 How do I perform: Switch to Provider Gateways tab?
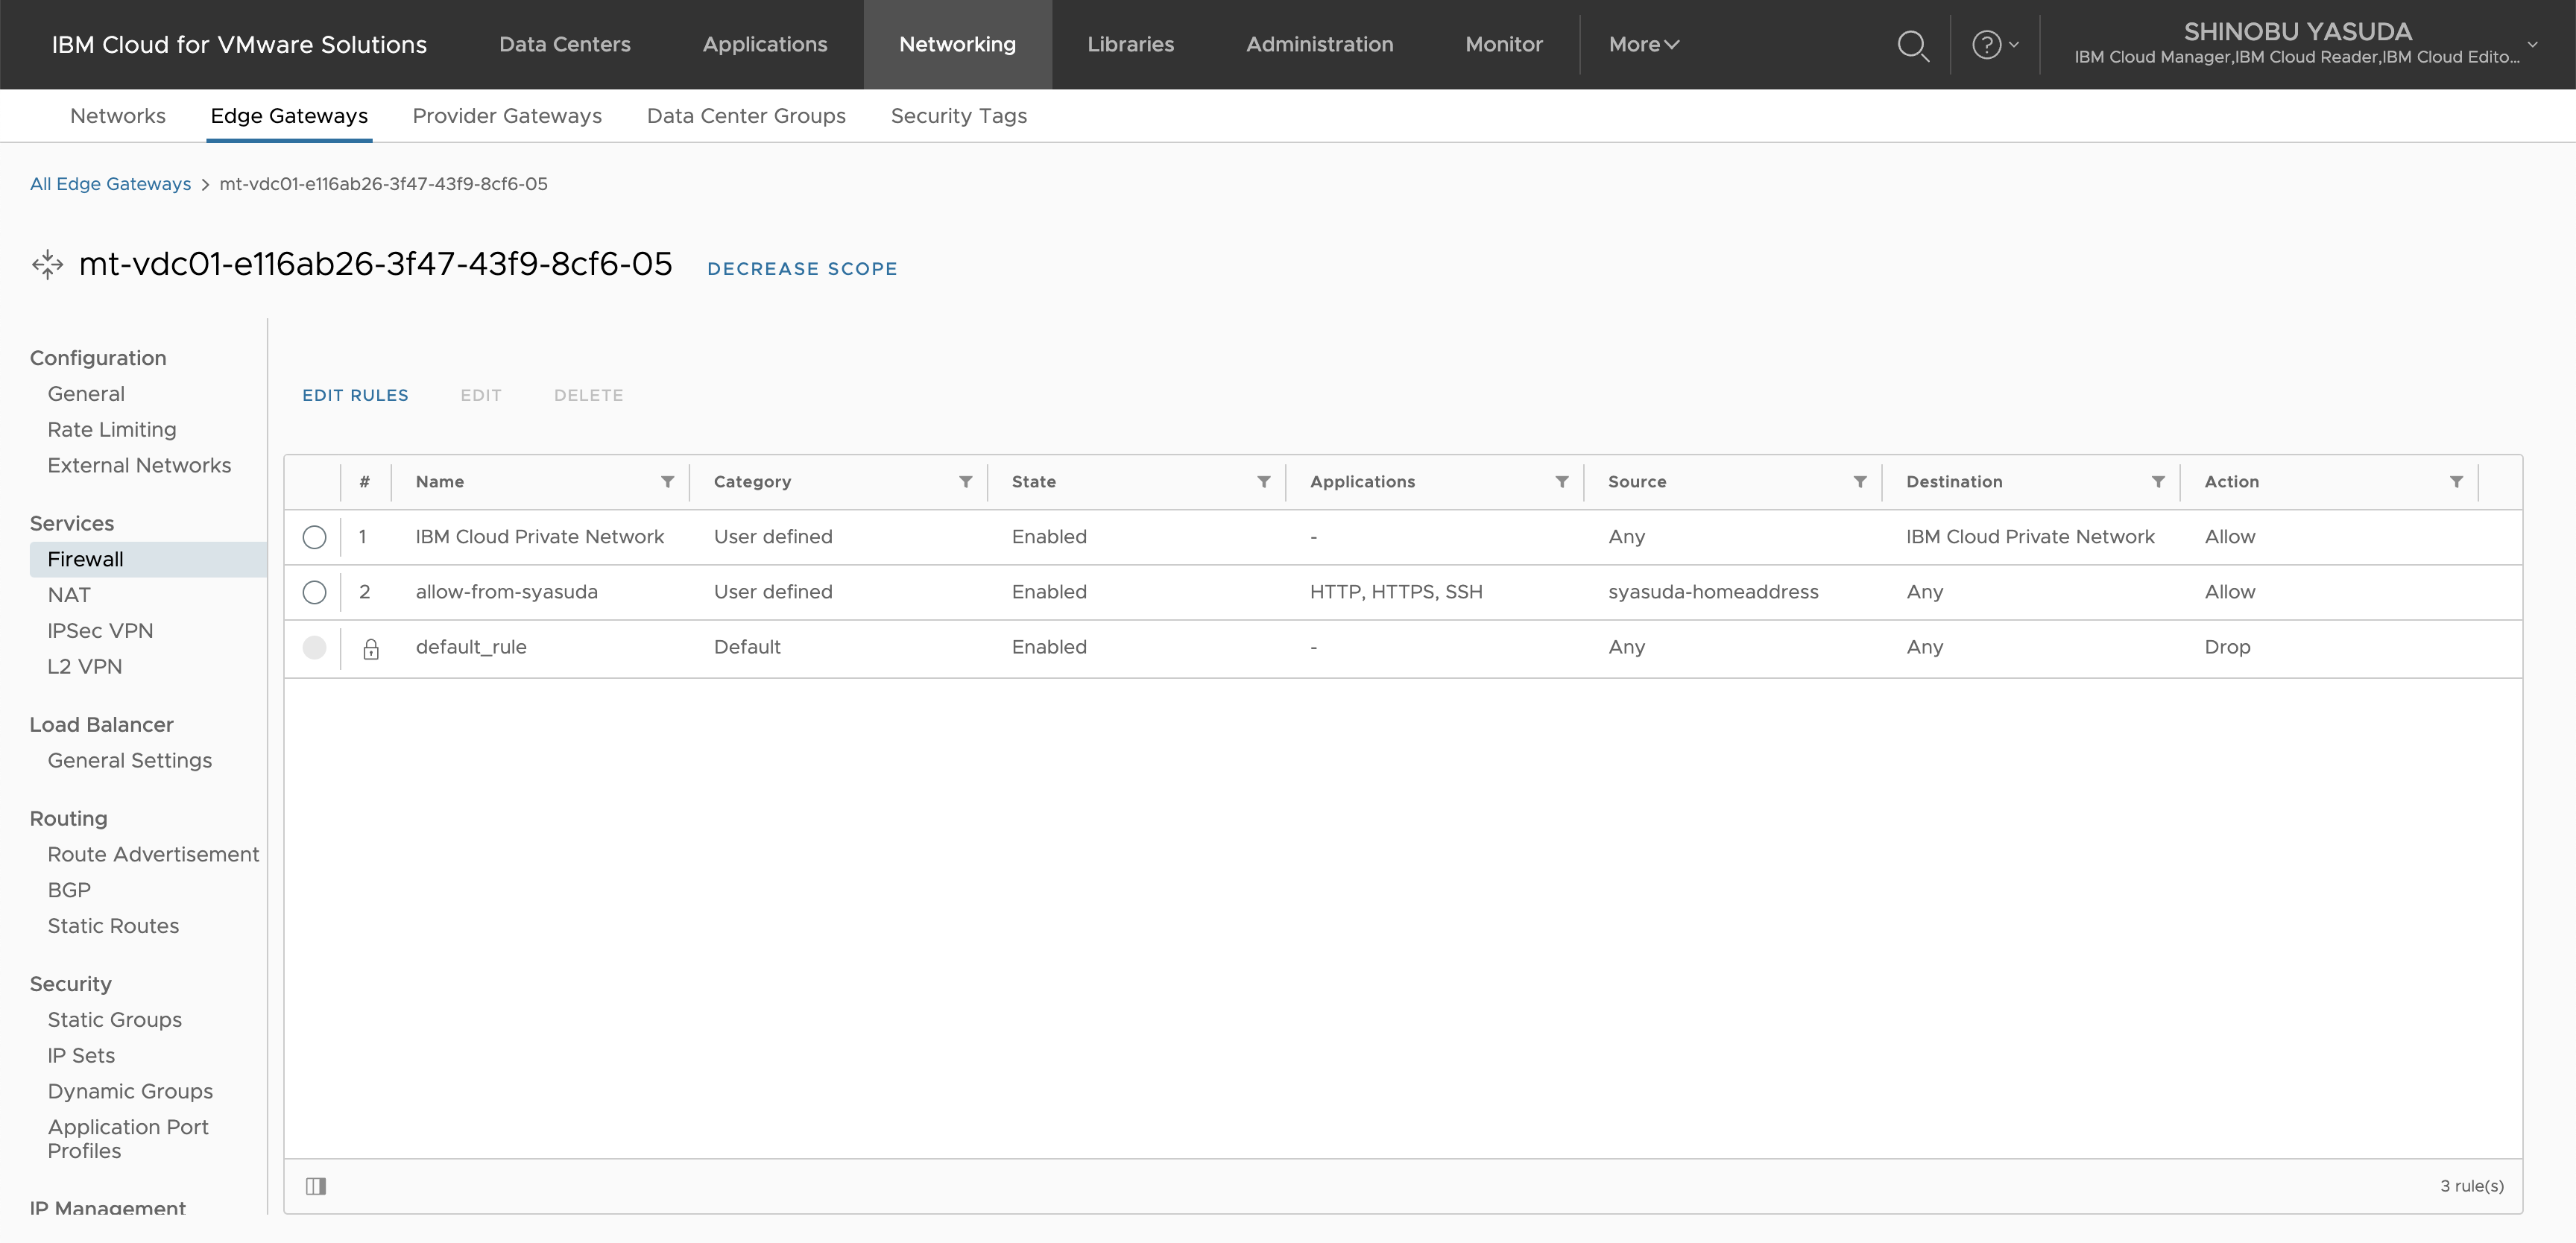pyautogui.click(x=507, y=116)
